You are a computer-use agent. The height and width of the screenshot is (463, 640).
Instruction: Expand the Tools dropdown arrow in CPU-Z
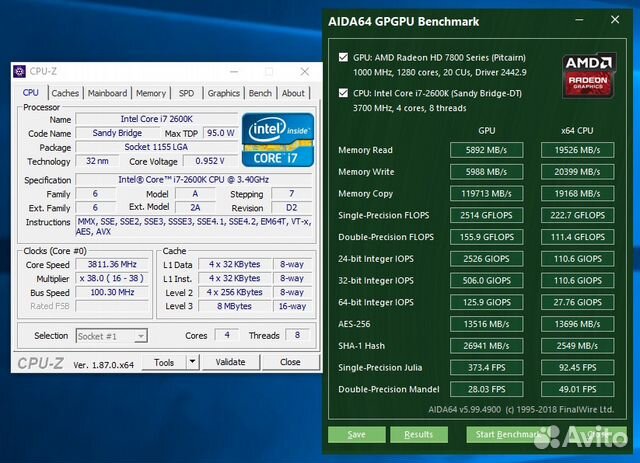point(194,362)
